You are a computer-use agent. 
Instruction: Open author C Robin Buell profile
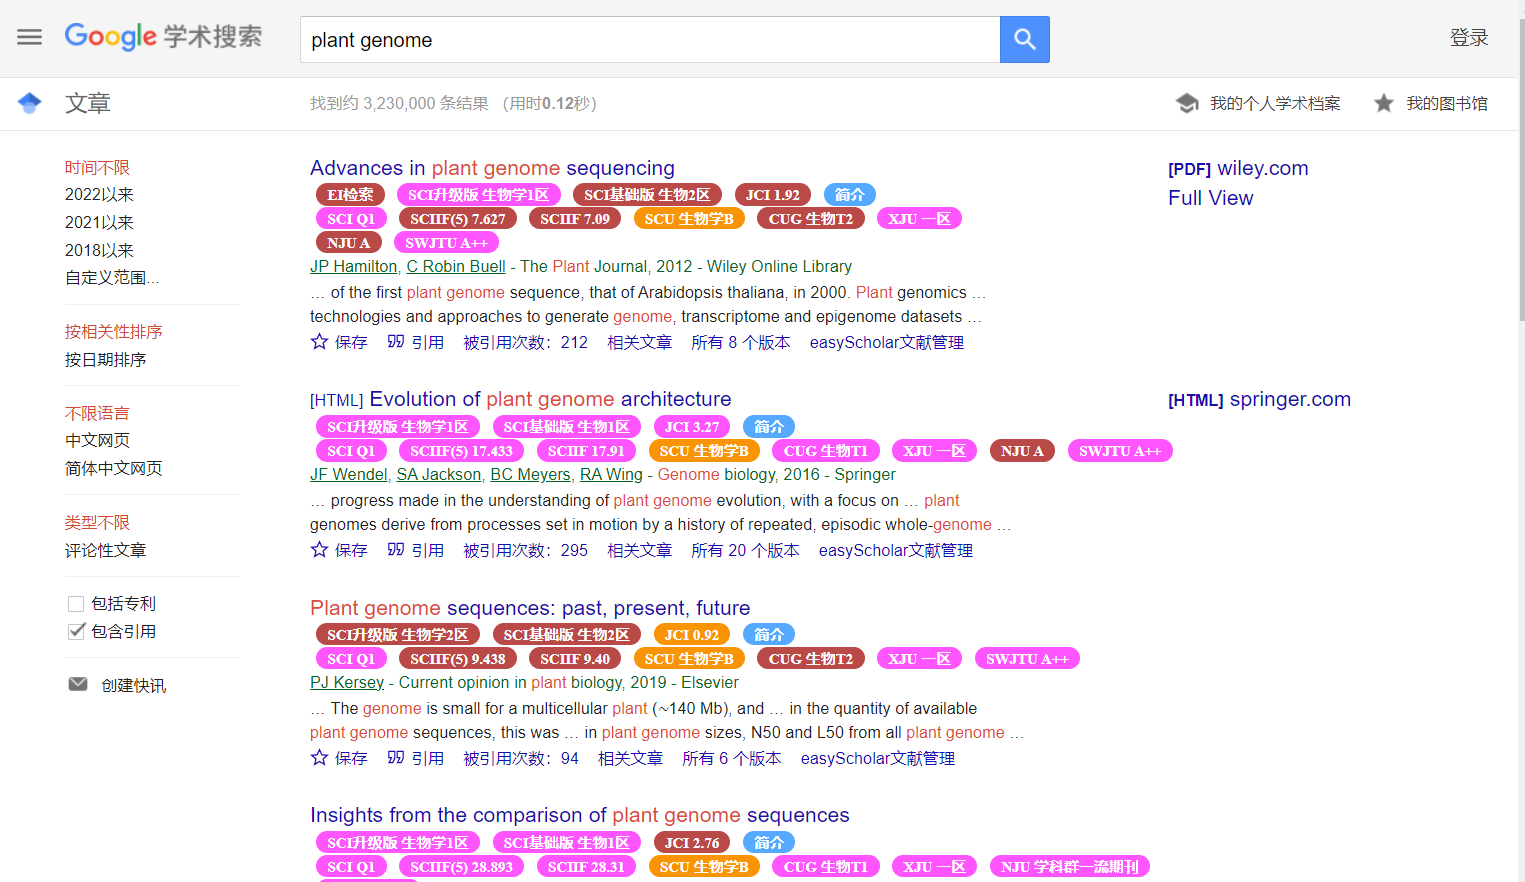456,266
